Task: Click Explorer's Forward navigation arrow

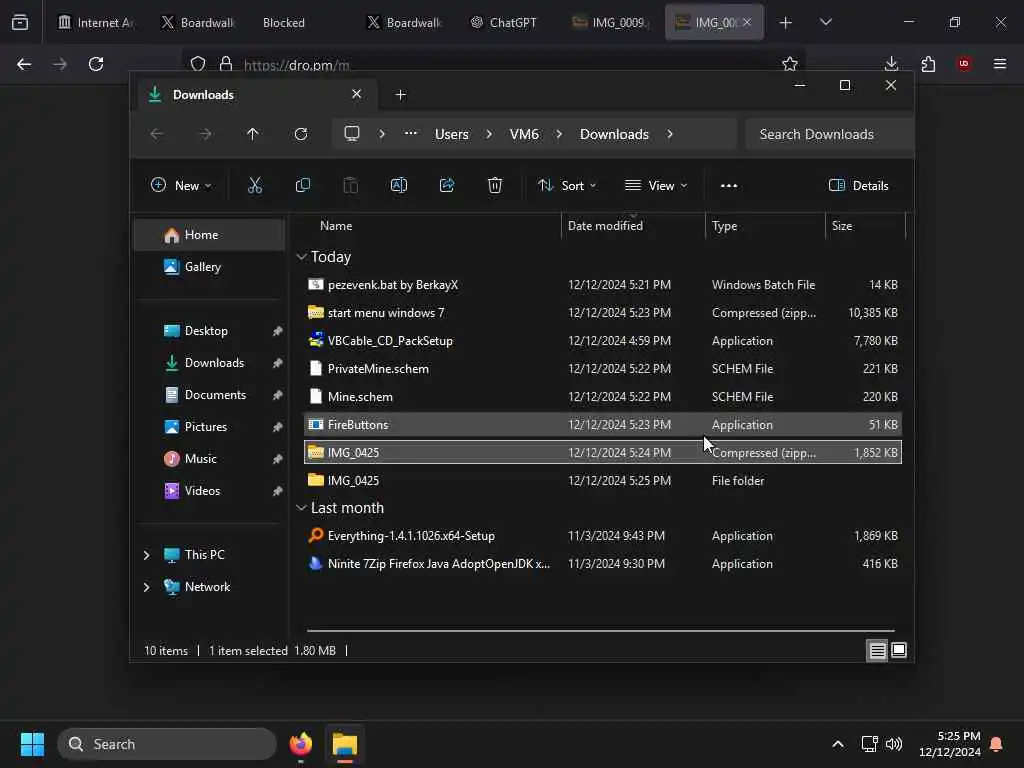Action: pos(205,134)
